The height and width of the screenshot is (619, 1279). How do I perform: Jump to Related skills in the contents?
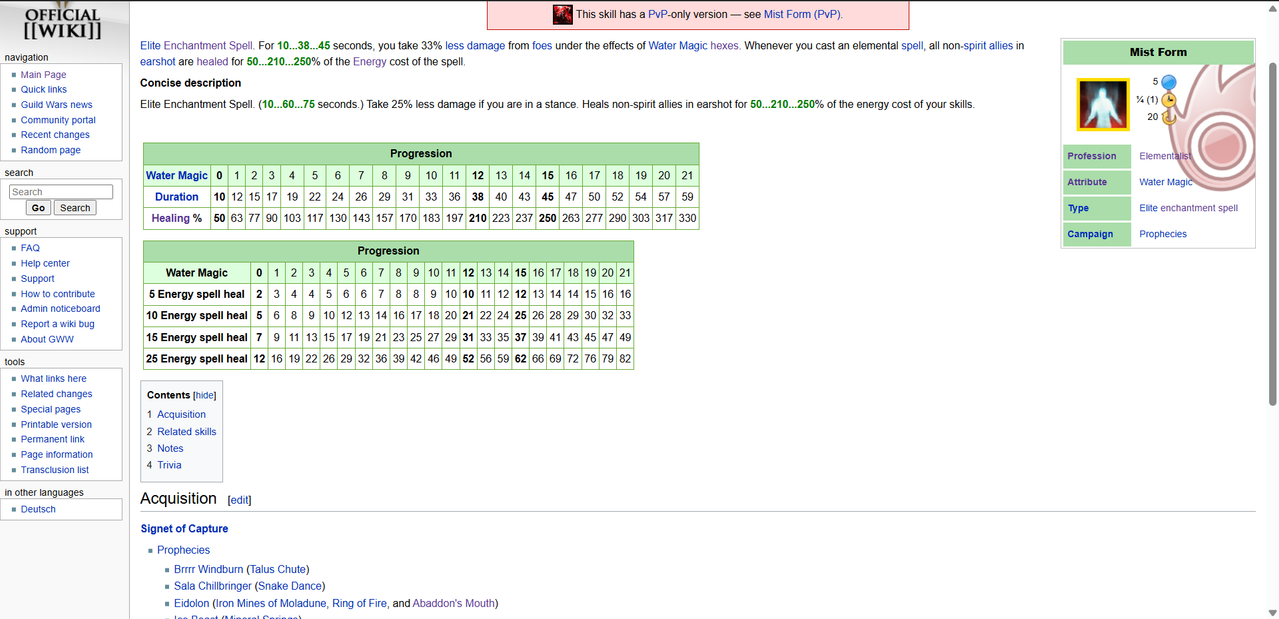[187, 431]
